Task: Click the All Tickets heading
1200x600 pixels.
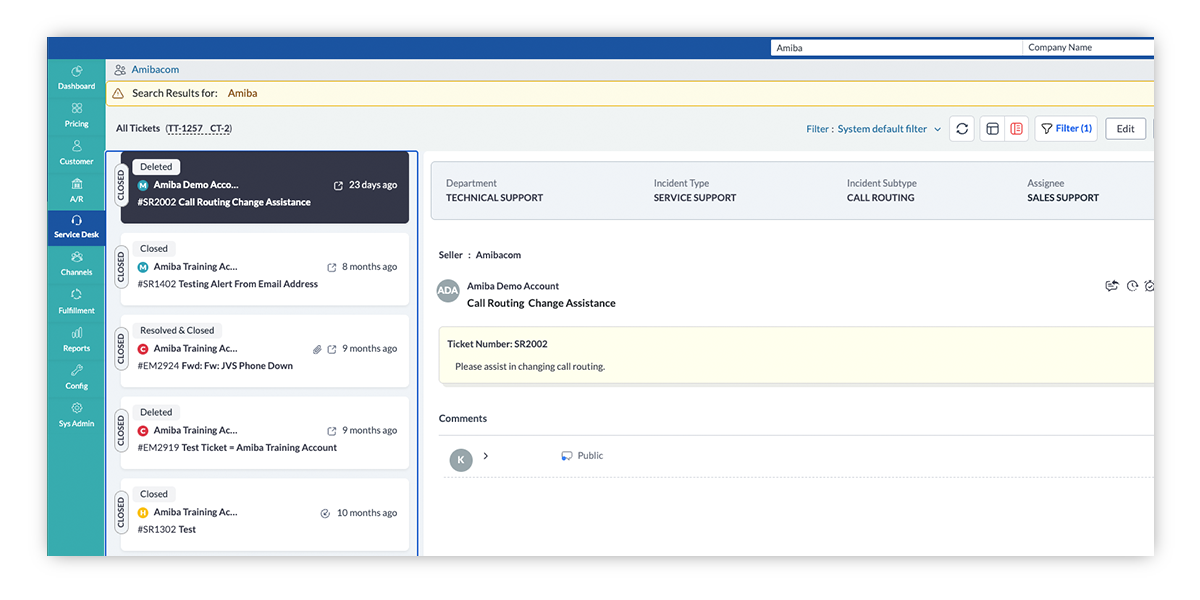Action: pyautogui.click(x=138, y=129)
